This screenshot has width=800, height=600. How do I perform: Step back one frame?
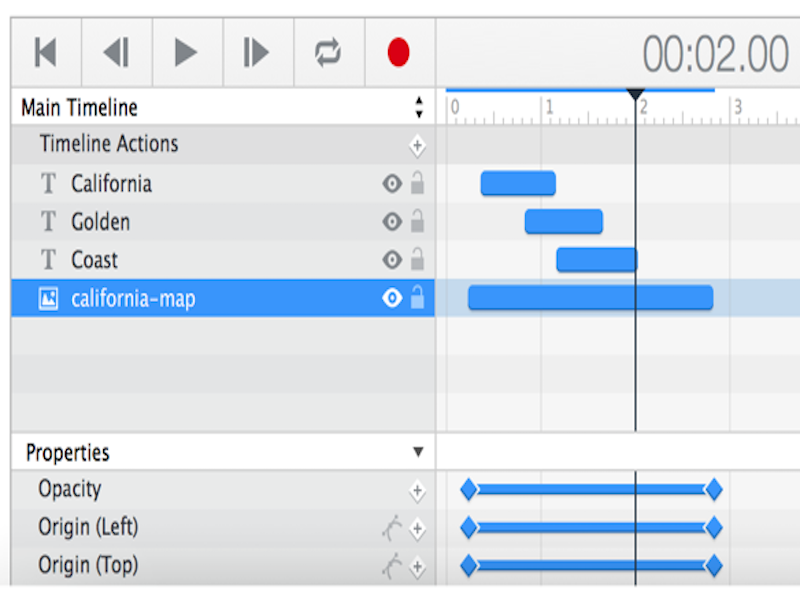click(117, 52)
